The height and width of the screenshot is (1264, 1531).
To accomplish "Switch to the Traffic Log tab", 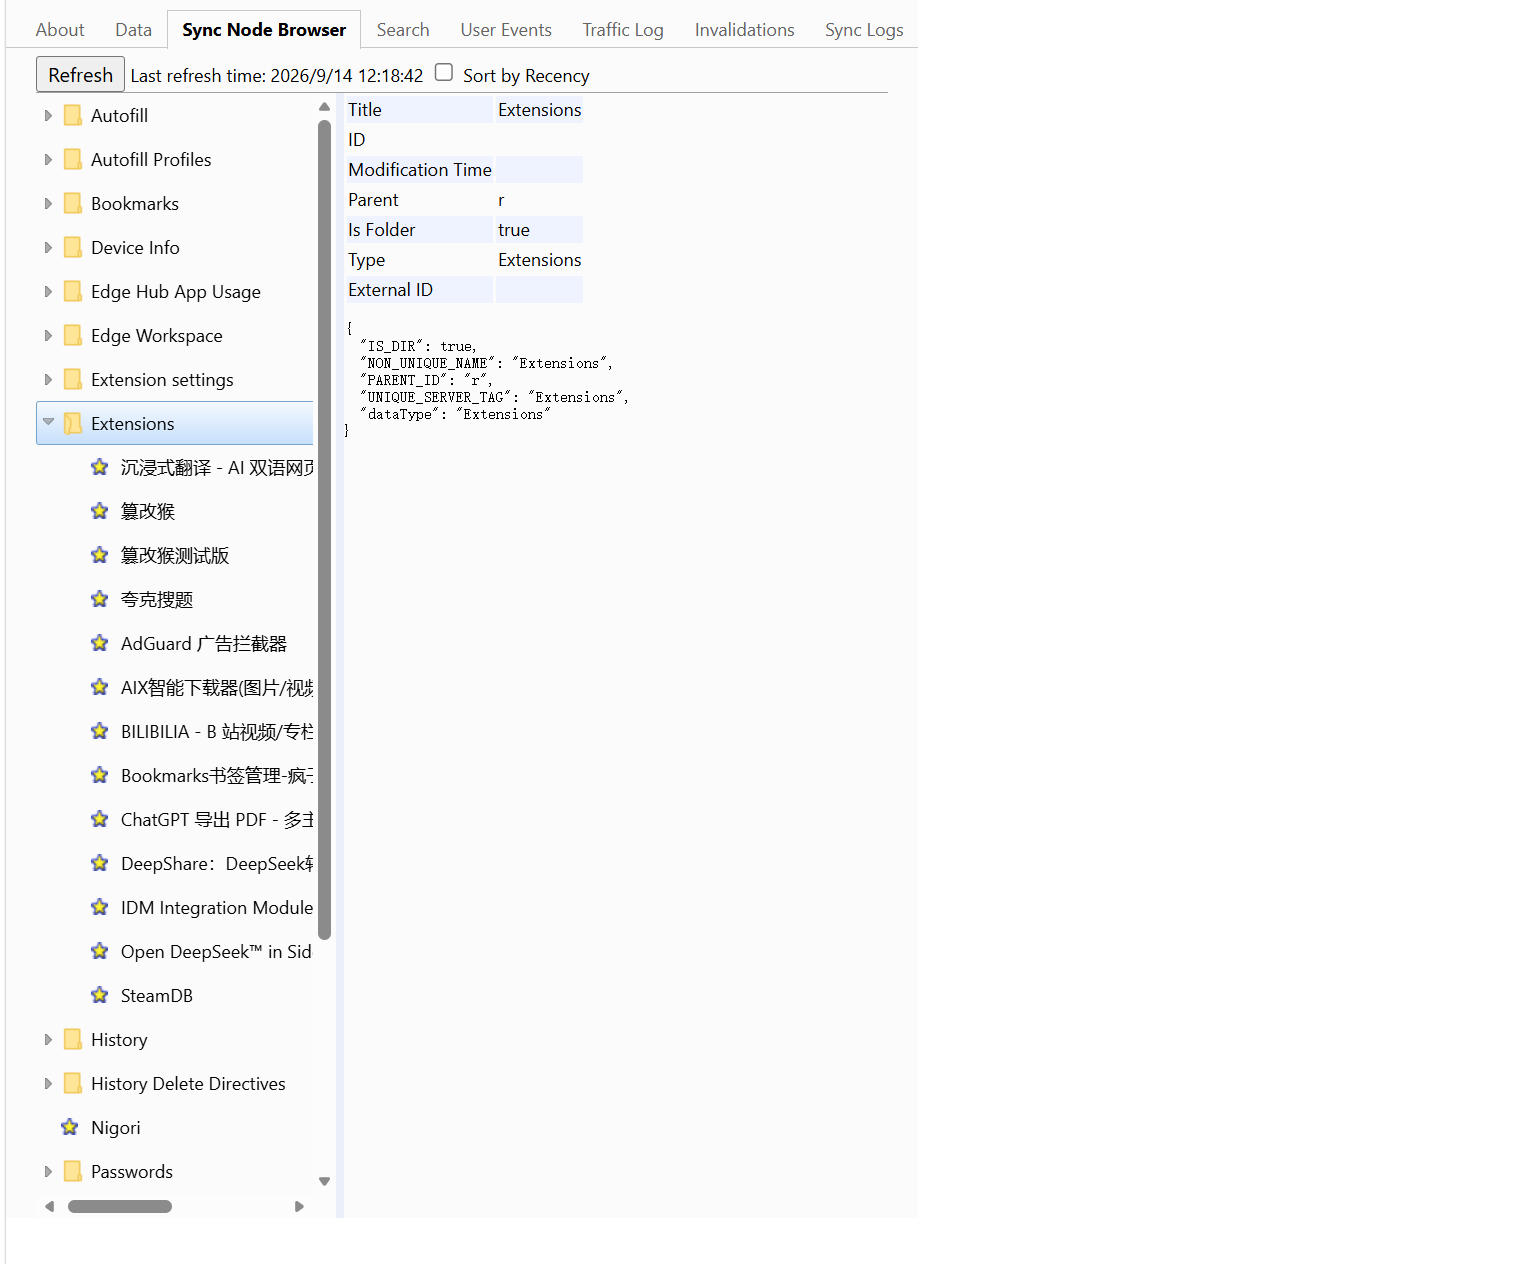I will 623,30.
